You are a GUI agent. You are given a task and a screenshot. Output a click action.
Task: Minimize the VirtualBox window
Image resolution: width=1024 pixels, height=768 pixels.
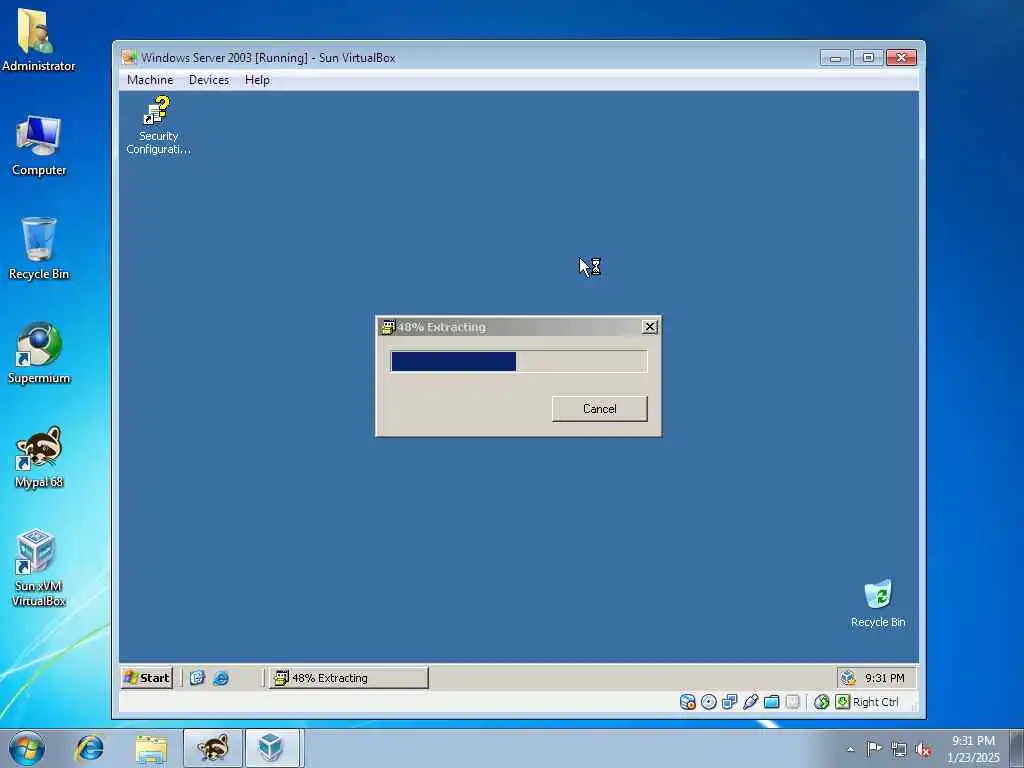[x=835, y=57]
